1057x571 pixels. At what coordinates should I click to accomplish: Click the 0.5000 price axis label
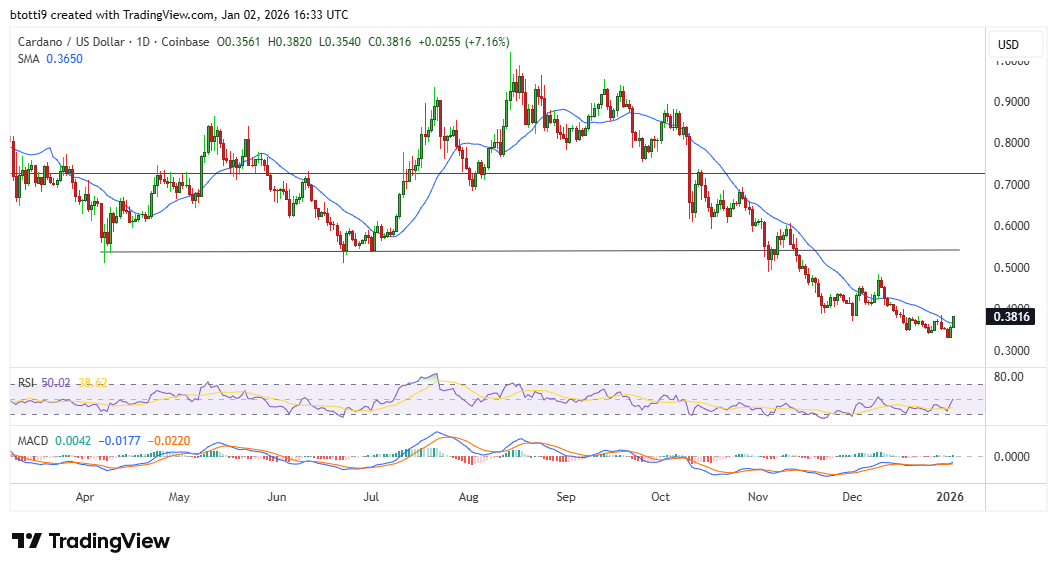tap(1012, 268)
